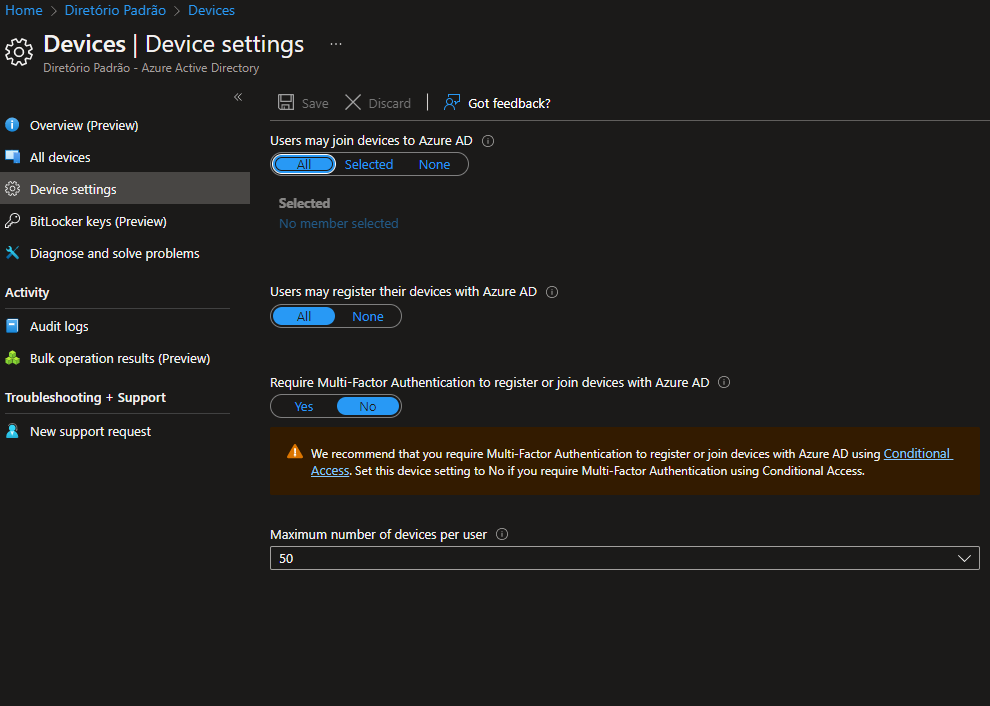Image resolution: width=990 pixels, height=706 pixels.
Task: Click Save button label
Action: 315,104
